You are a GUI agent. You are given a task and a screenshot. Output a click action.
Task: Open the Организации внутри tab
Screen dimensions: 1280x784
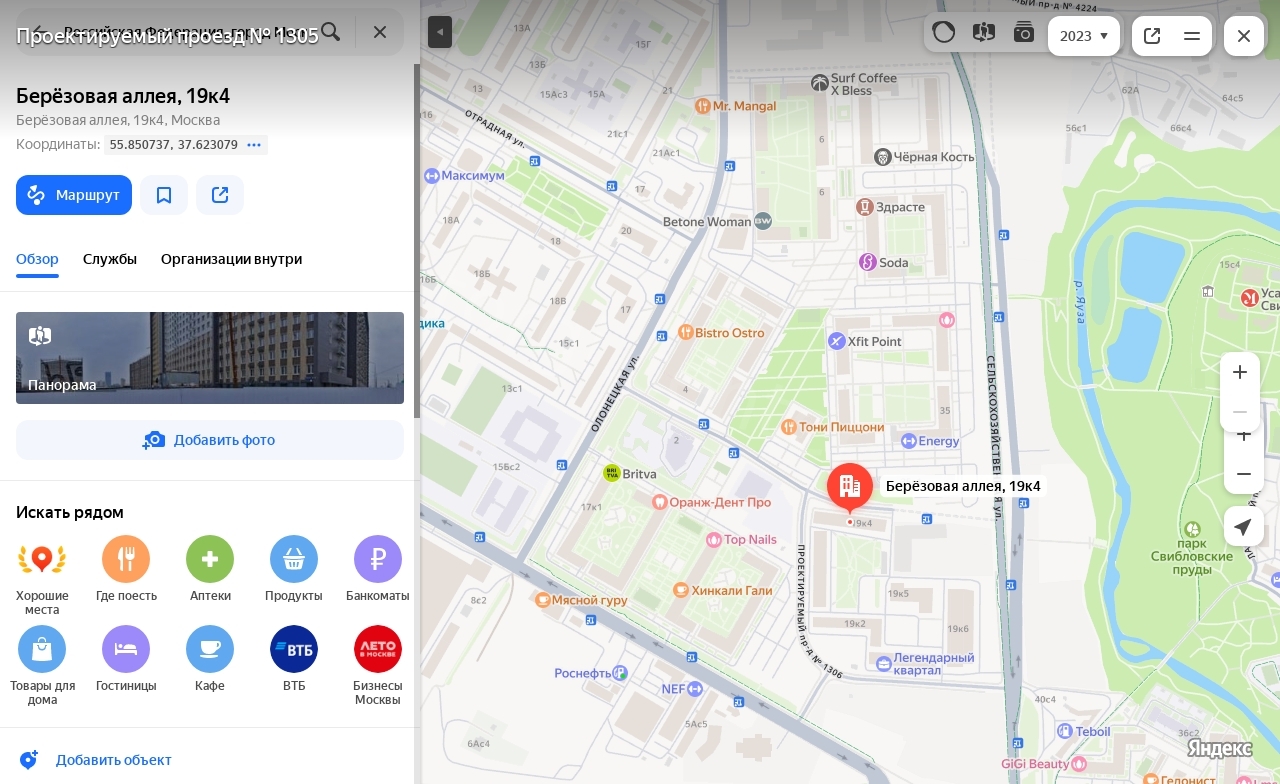click(x=231, y=259)
